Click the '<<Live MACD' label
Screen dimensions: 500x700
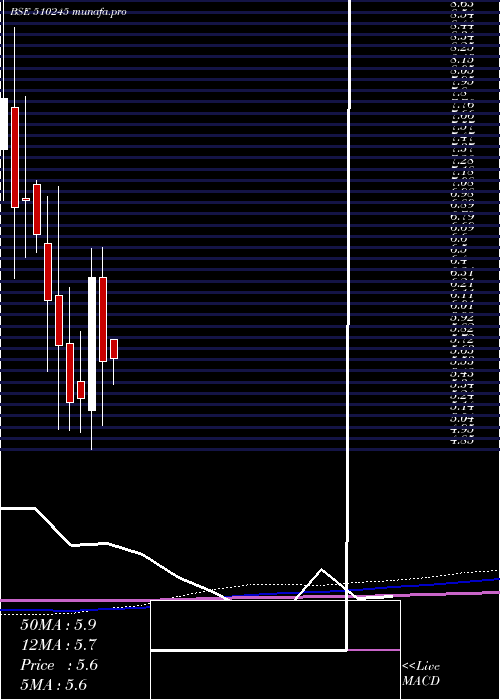point(421,674)
